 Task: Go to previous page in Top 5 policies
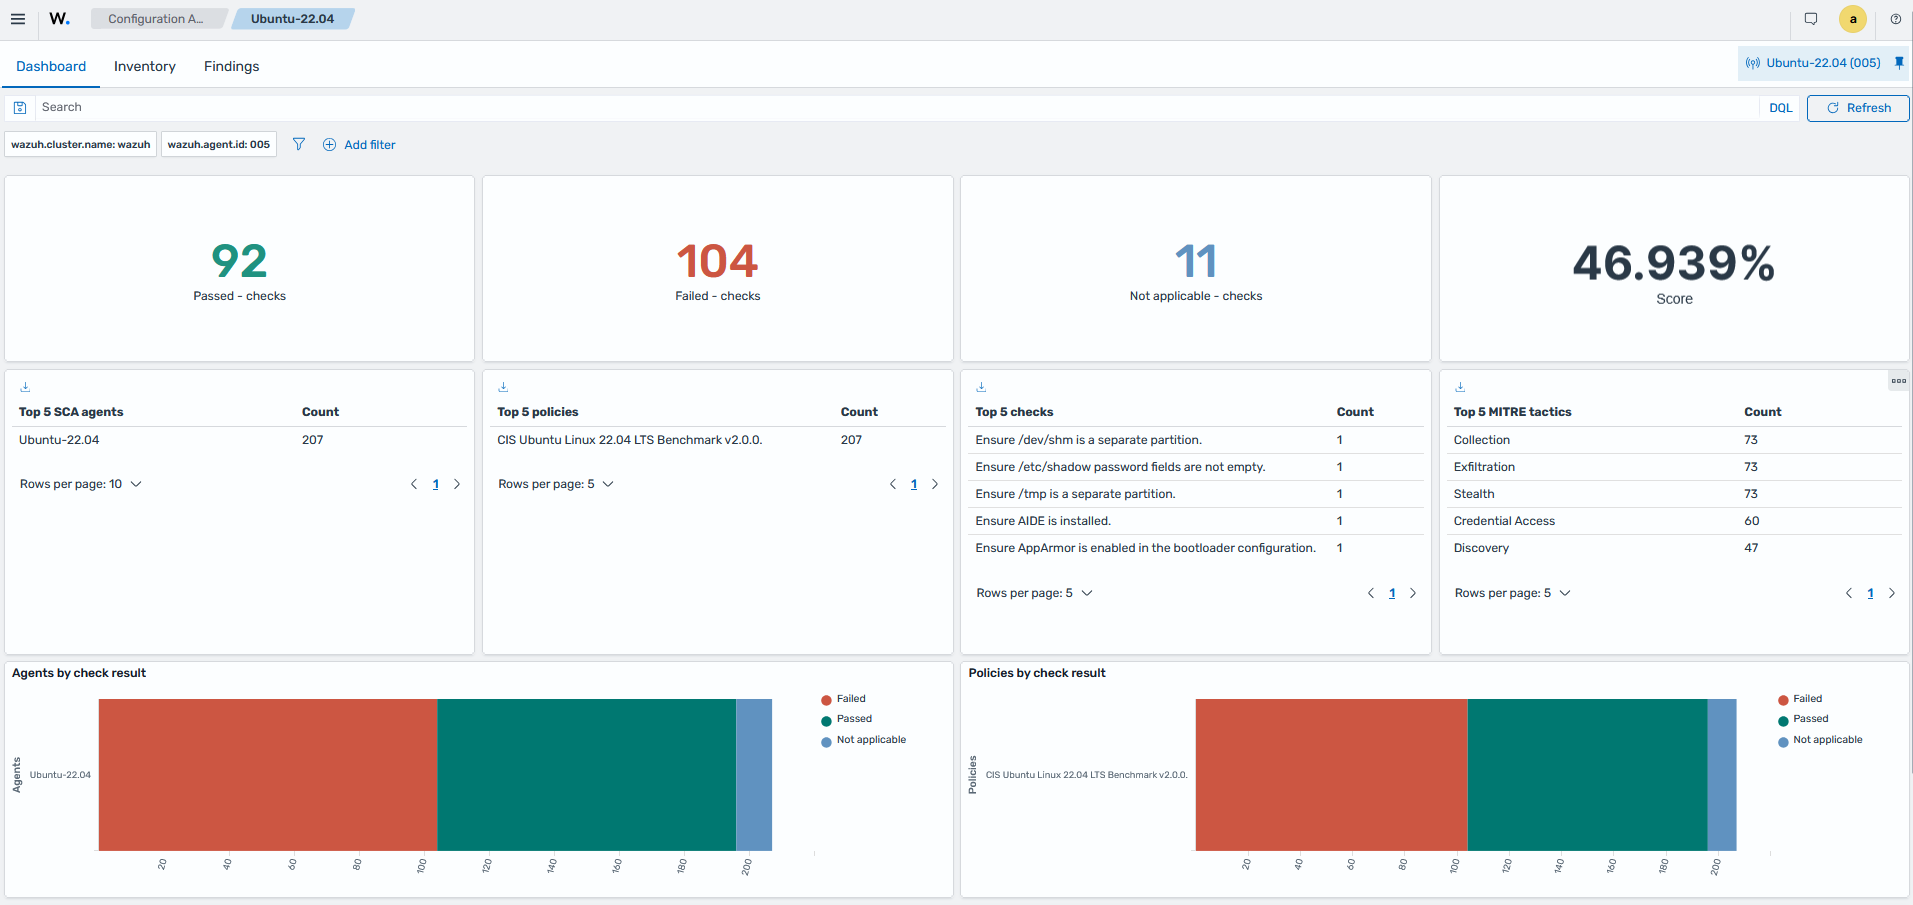click(893, 484)
